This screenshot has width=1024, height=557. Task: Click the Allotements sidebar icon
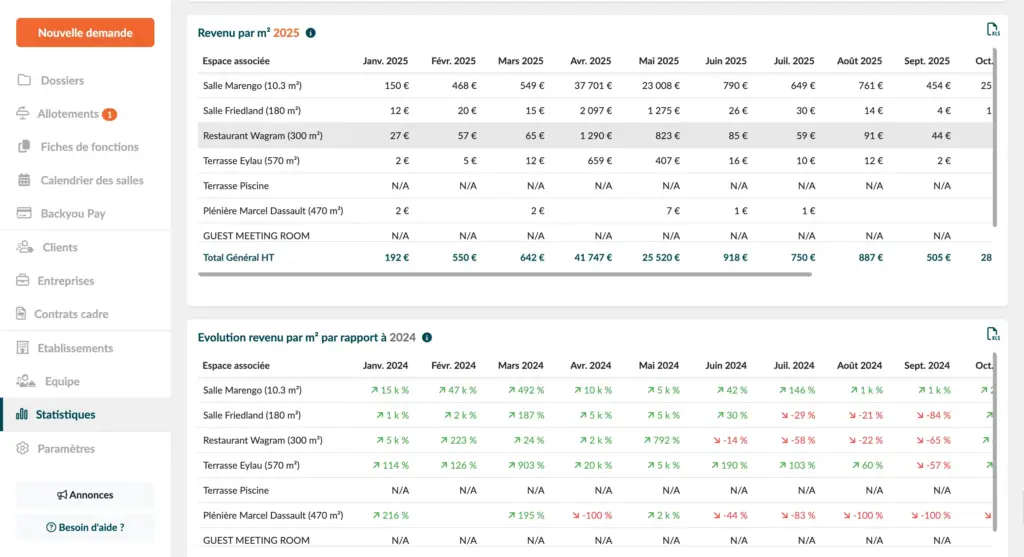[x=24, y=114]
